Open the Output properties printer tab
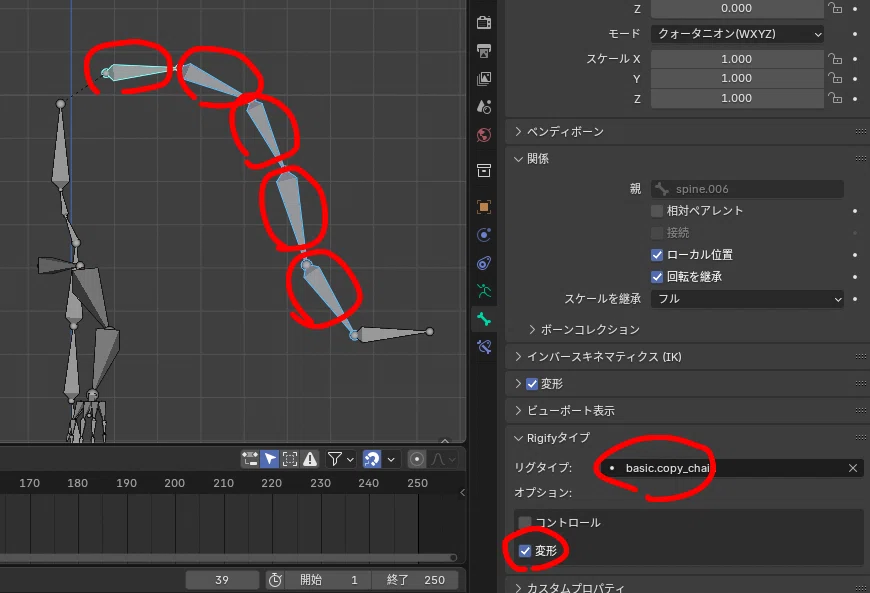The width and height of the screenshot is (870, 593). tap(484, 51)
